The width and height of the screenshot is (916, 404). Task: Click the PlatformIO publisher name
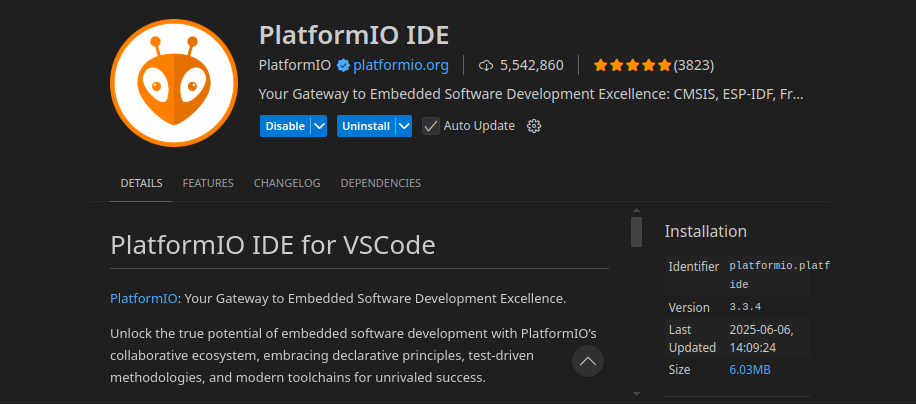295,65
